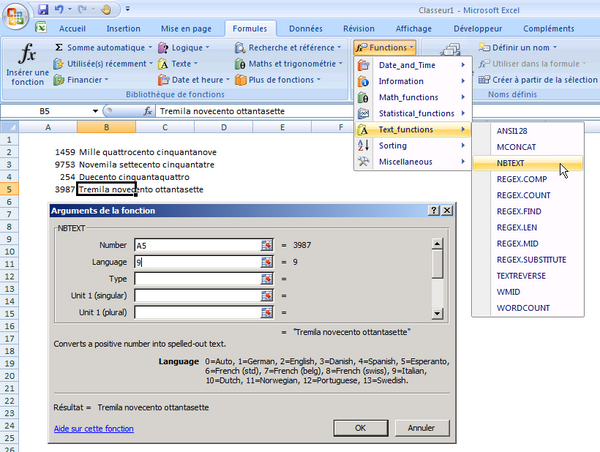Screen dimensions: 600x452
Task: Click the dialog help question mark button
Action: [434, 210]
